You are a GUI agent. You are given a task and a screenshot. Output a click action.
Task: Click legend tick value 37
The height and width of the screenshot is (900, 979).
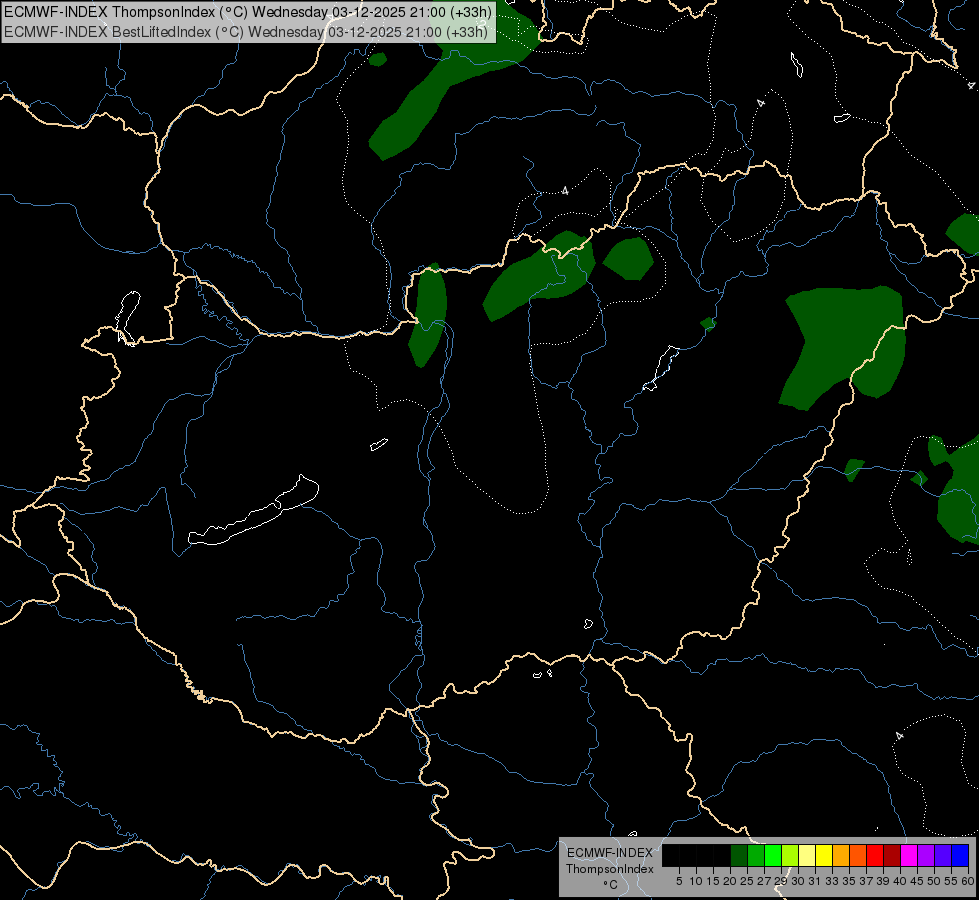(x=866, y=881)
